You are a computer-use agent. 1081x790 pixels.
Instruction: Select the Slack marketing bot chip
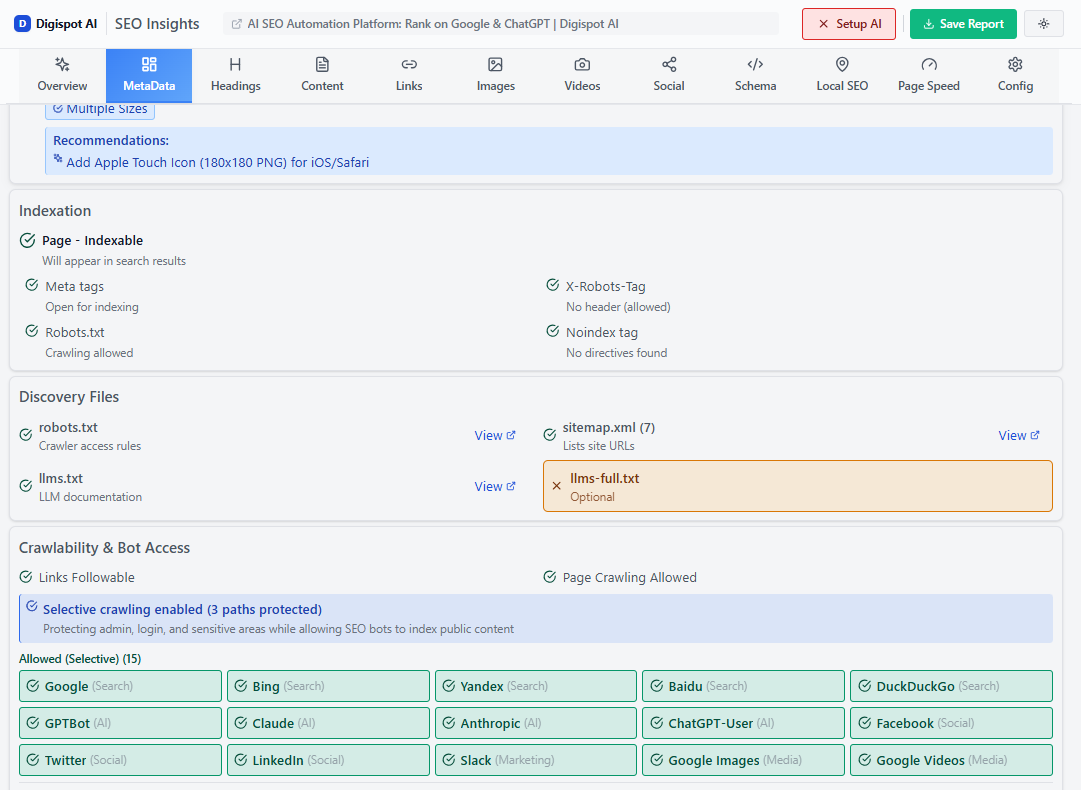[536, 760]
